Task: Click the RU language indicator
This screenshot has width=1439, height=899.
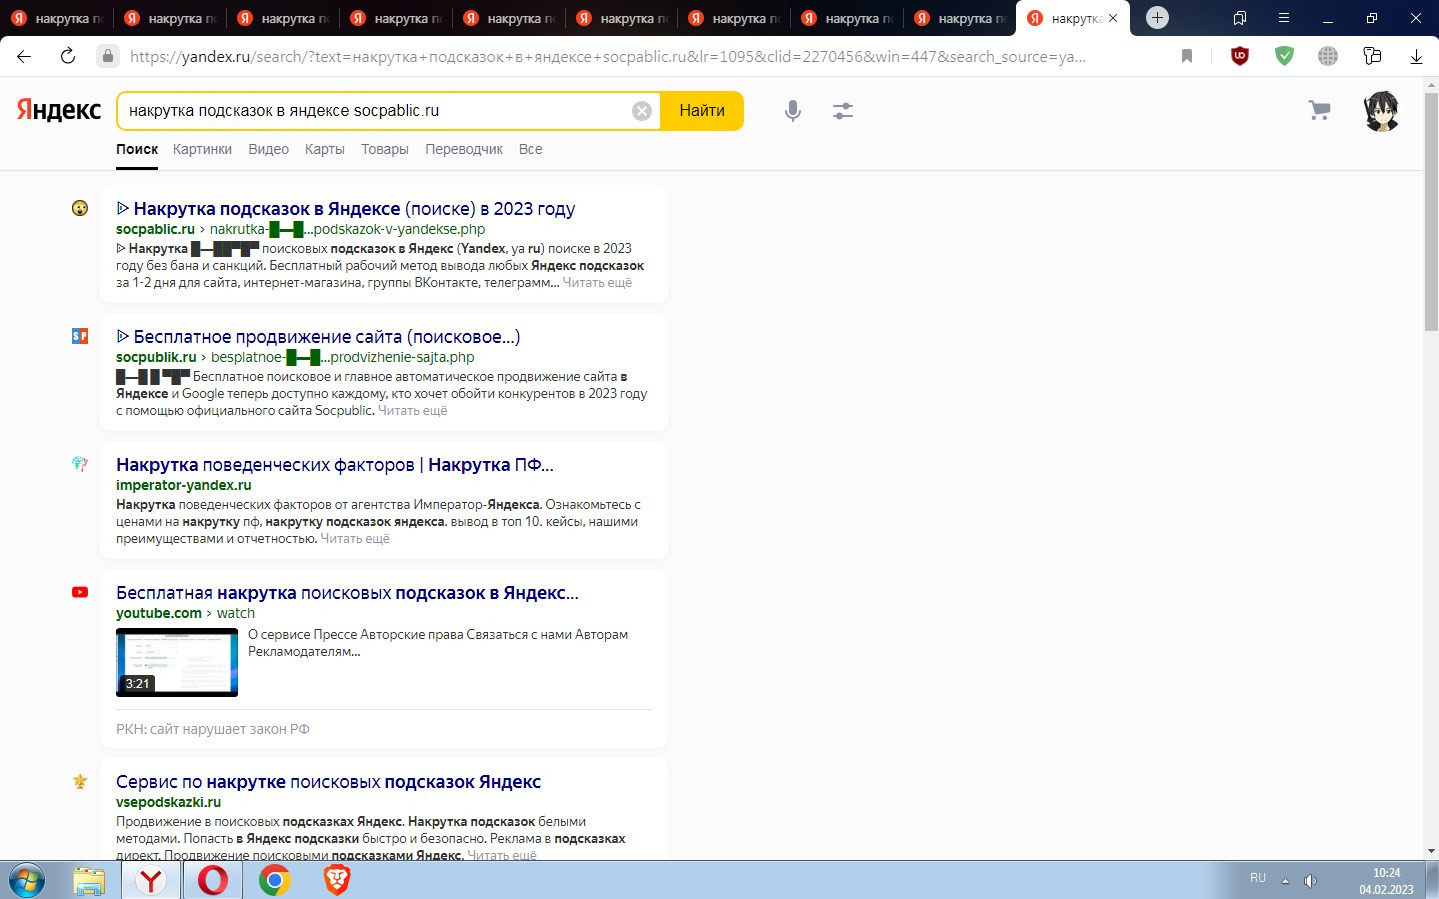Action: pos(1258,878)
